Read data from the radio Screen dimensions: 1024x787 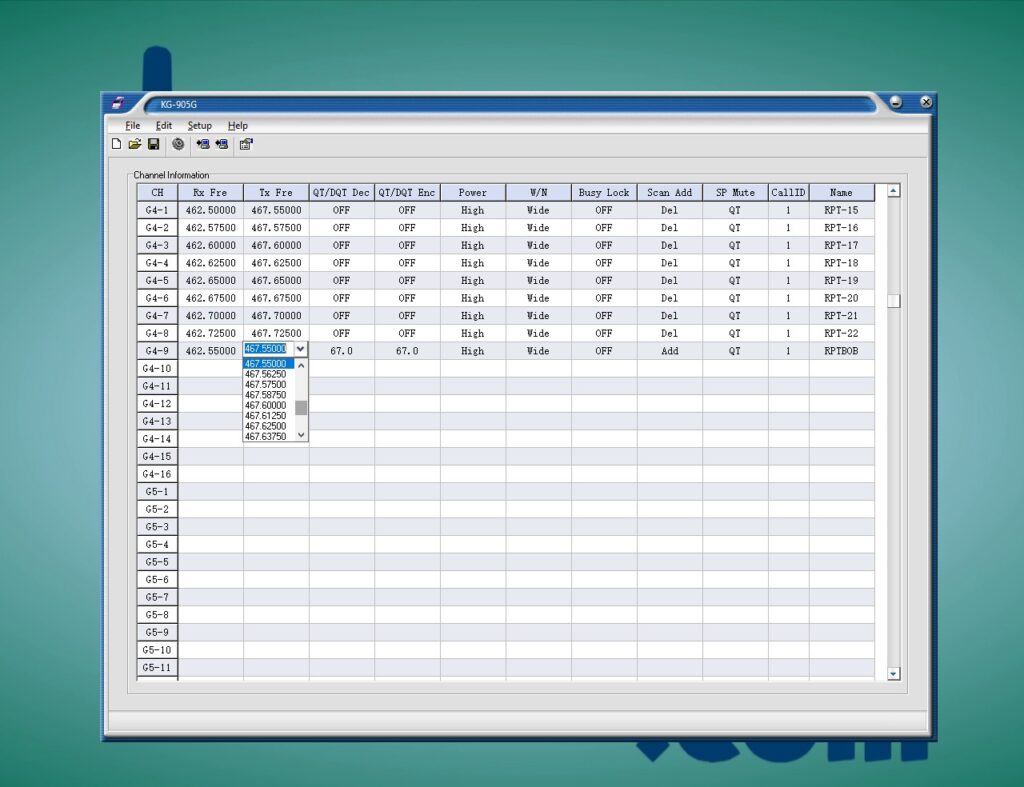202,144
